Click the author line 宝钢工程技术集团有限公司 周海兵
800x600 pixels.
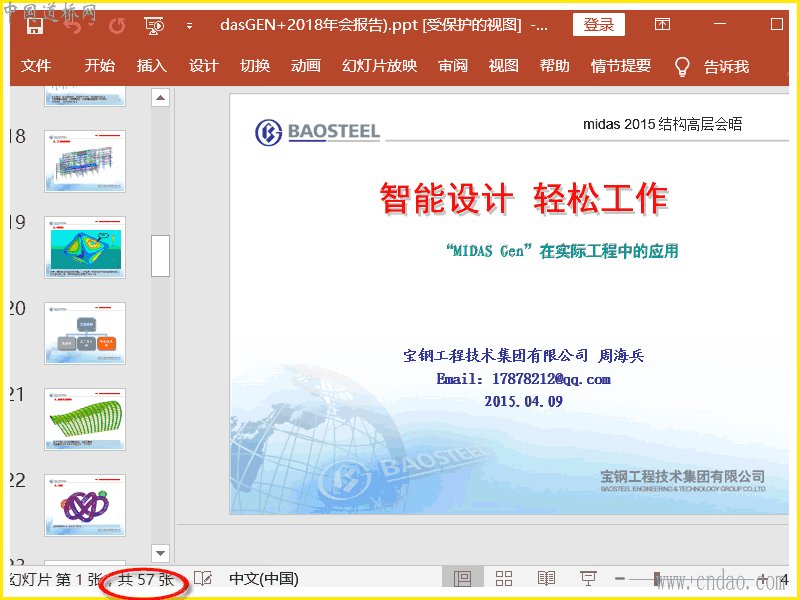pyautogui.click(x=523, y=356)
